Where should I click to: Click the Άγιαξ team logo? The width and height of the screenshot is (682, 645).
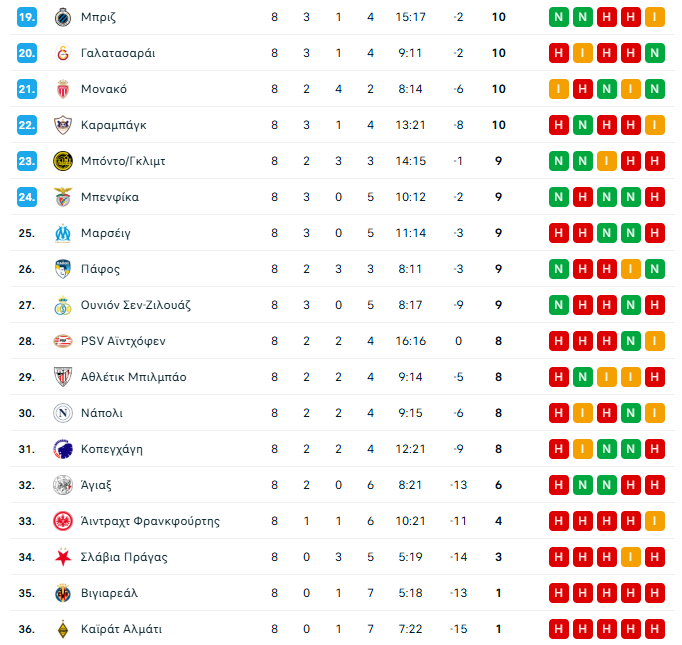pos(62,485)
